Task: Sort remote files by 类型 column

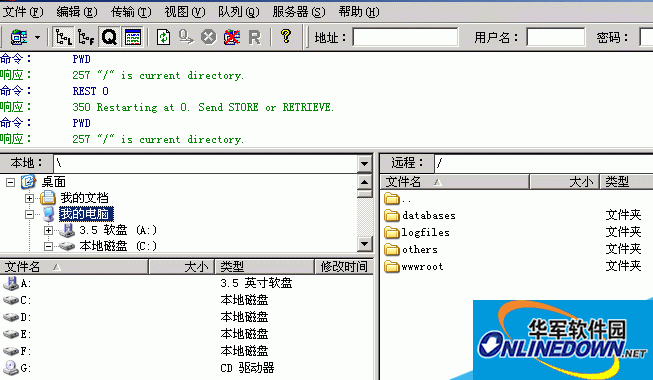Action: 627,182
